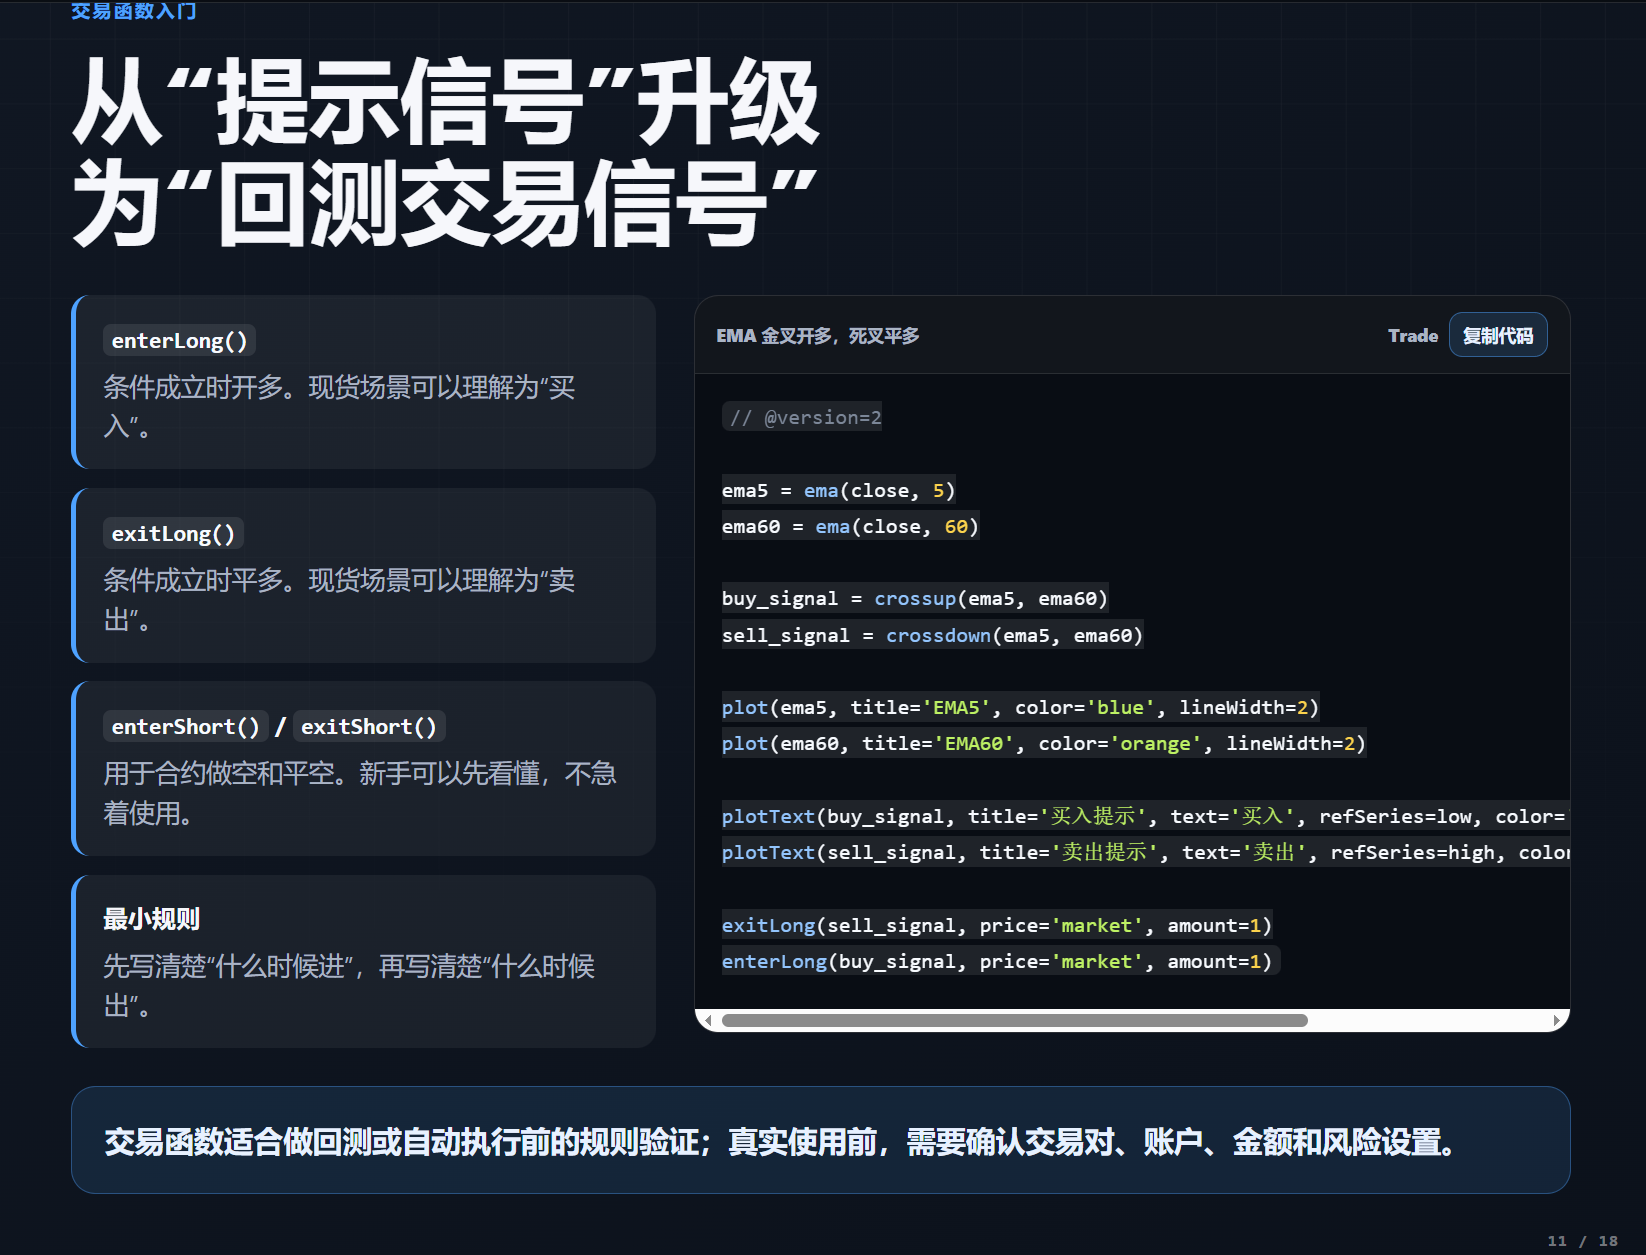Screen dimensions: 1646x1255
Task: Click the bottom note starting 交易函数适合做回测
Action: (x=783, y=1141)
